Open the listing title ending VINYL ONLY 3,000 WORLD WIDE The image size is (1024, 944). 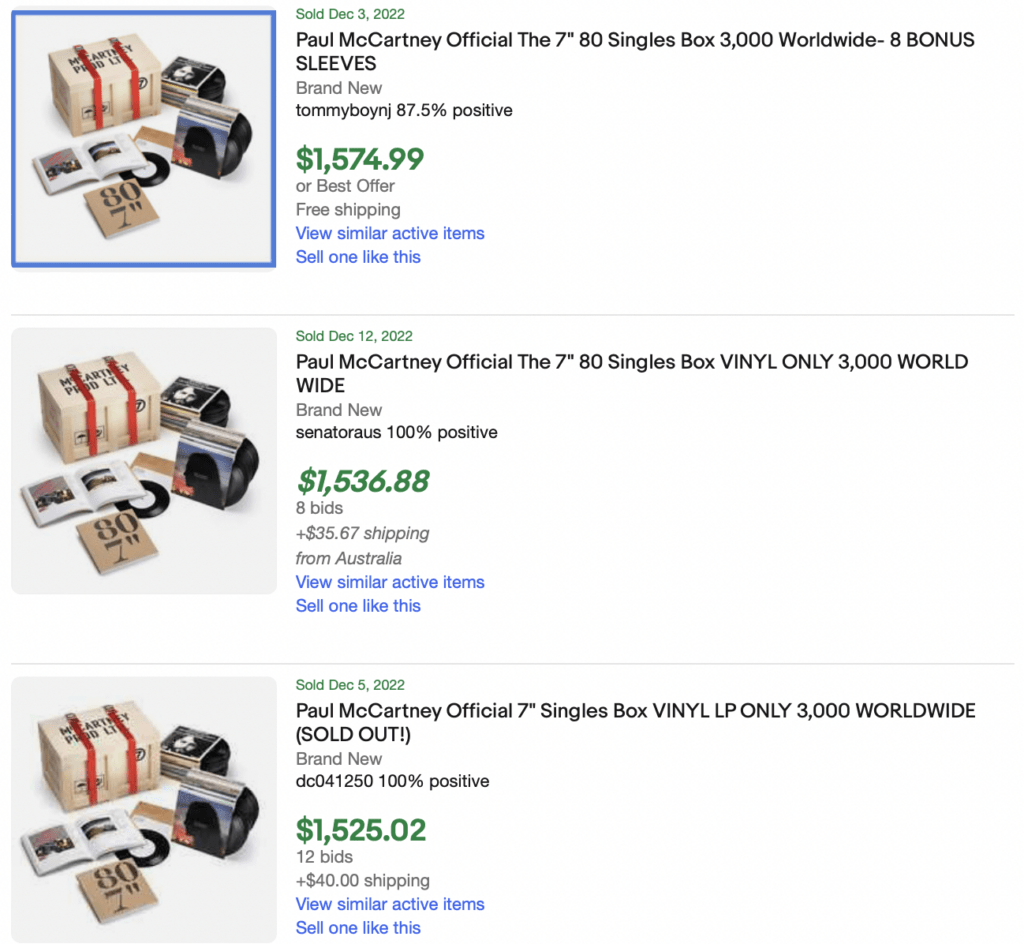click(631, 373)
